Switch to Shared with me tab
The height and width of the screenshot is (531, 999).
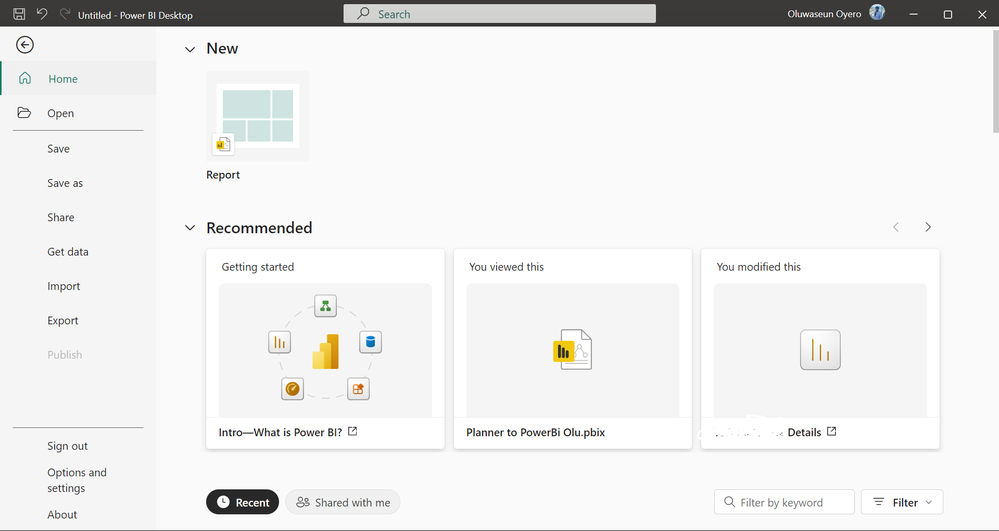(x=343, y=502)
